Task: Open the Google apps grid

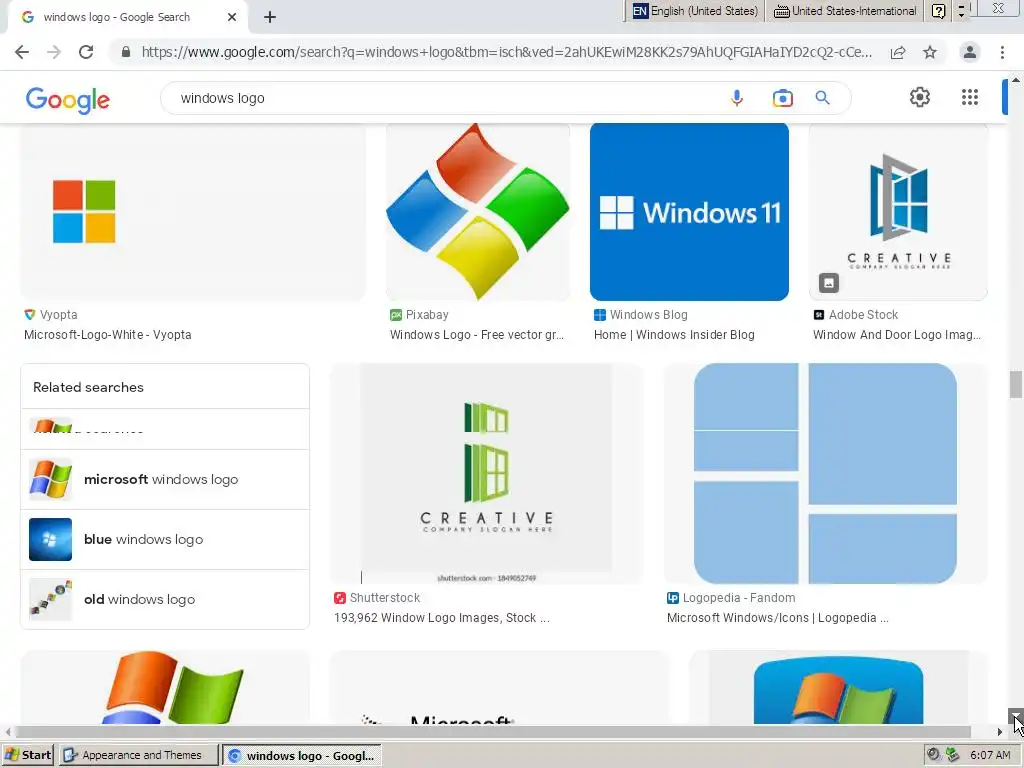Action: point(970,97)
